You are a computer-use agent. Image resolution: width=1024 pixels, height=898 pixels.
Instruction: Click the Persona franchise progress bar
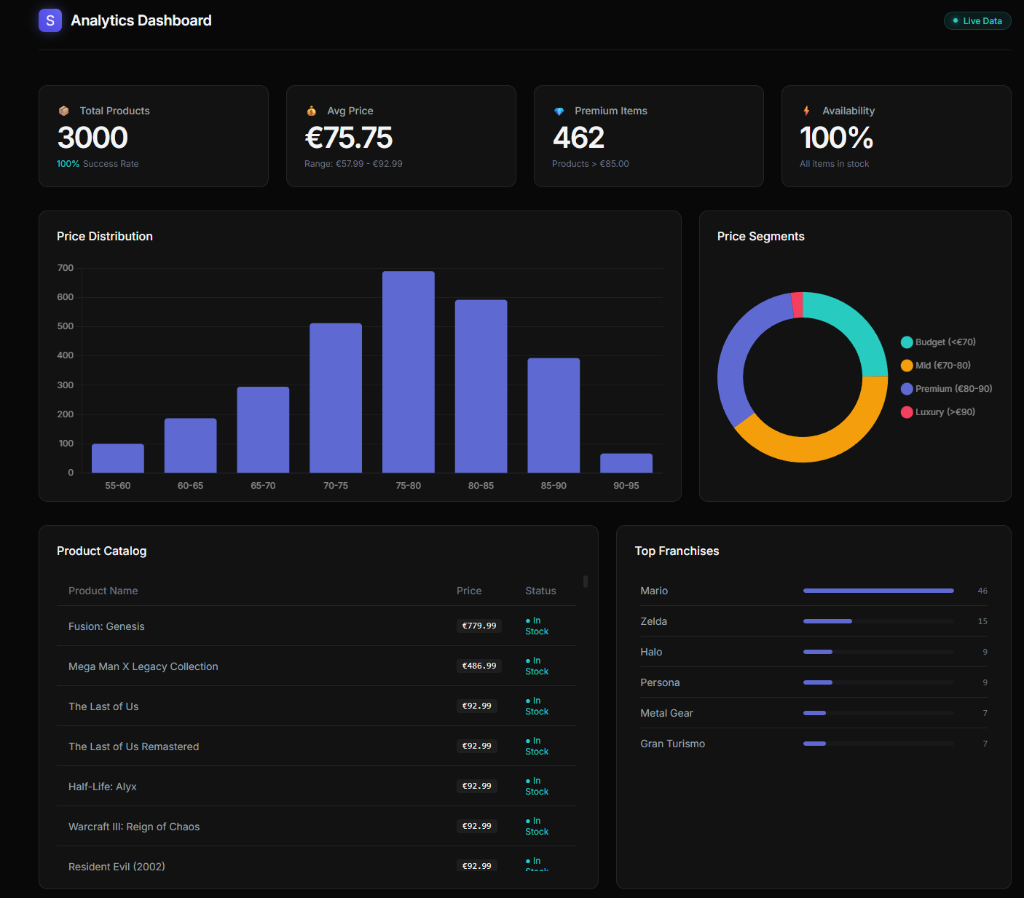coord(878,682)
